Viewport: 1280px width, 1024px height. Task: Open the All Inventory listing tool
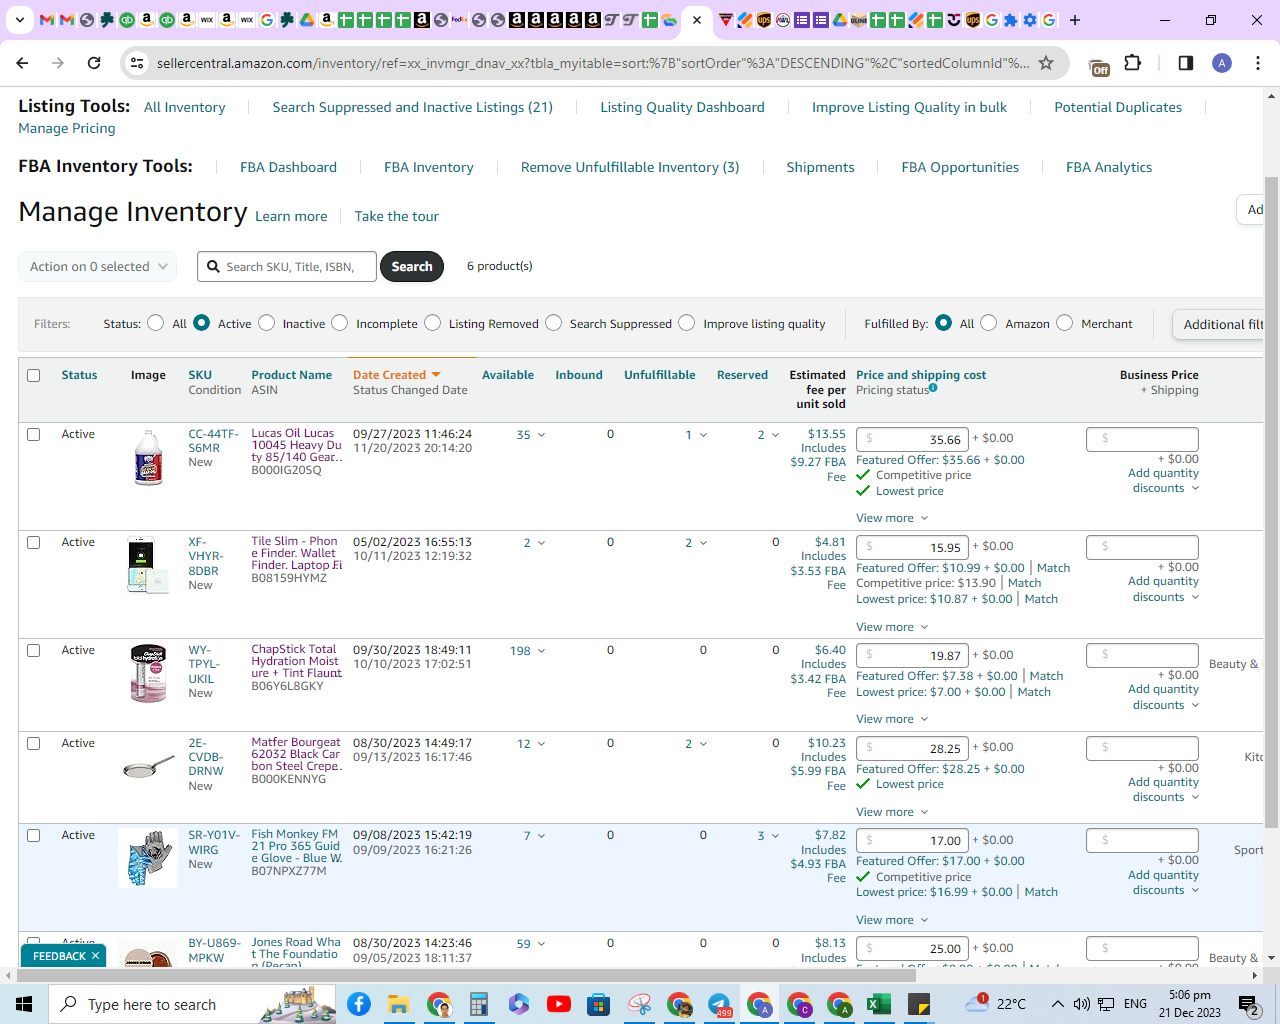tap(185, 107)
